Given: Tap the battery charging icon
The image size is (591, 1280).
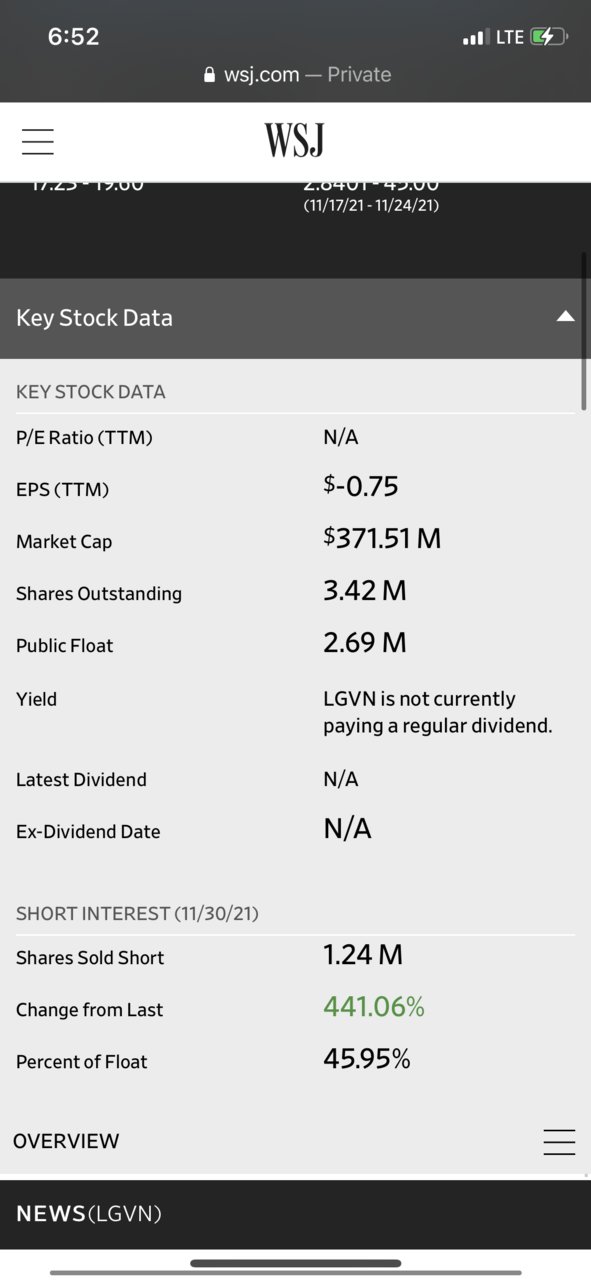Looking at the screenshot, I should (x=549, y=37).
